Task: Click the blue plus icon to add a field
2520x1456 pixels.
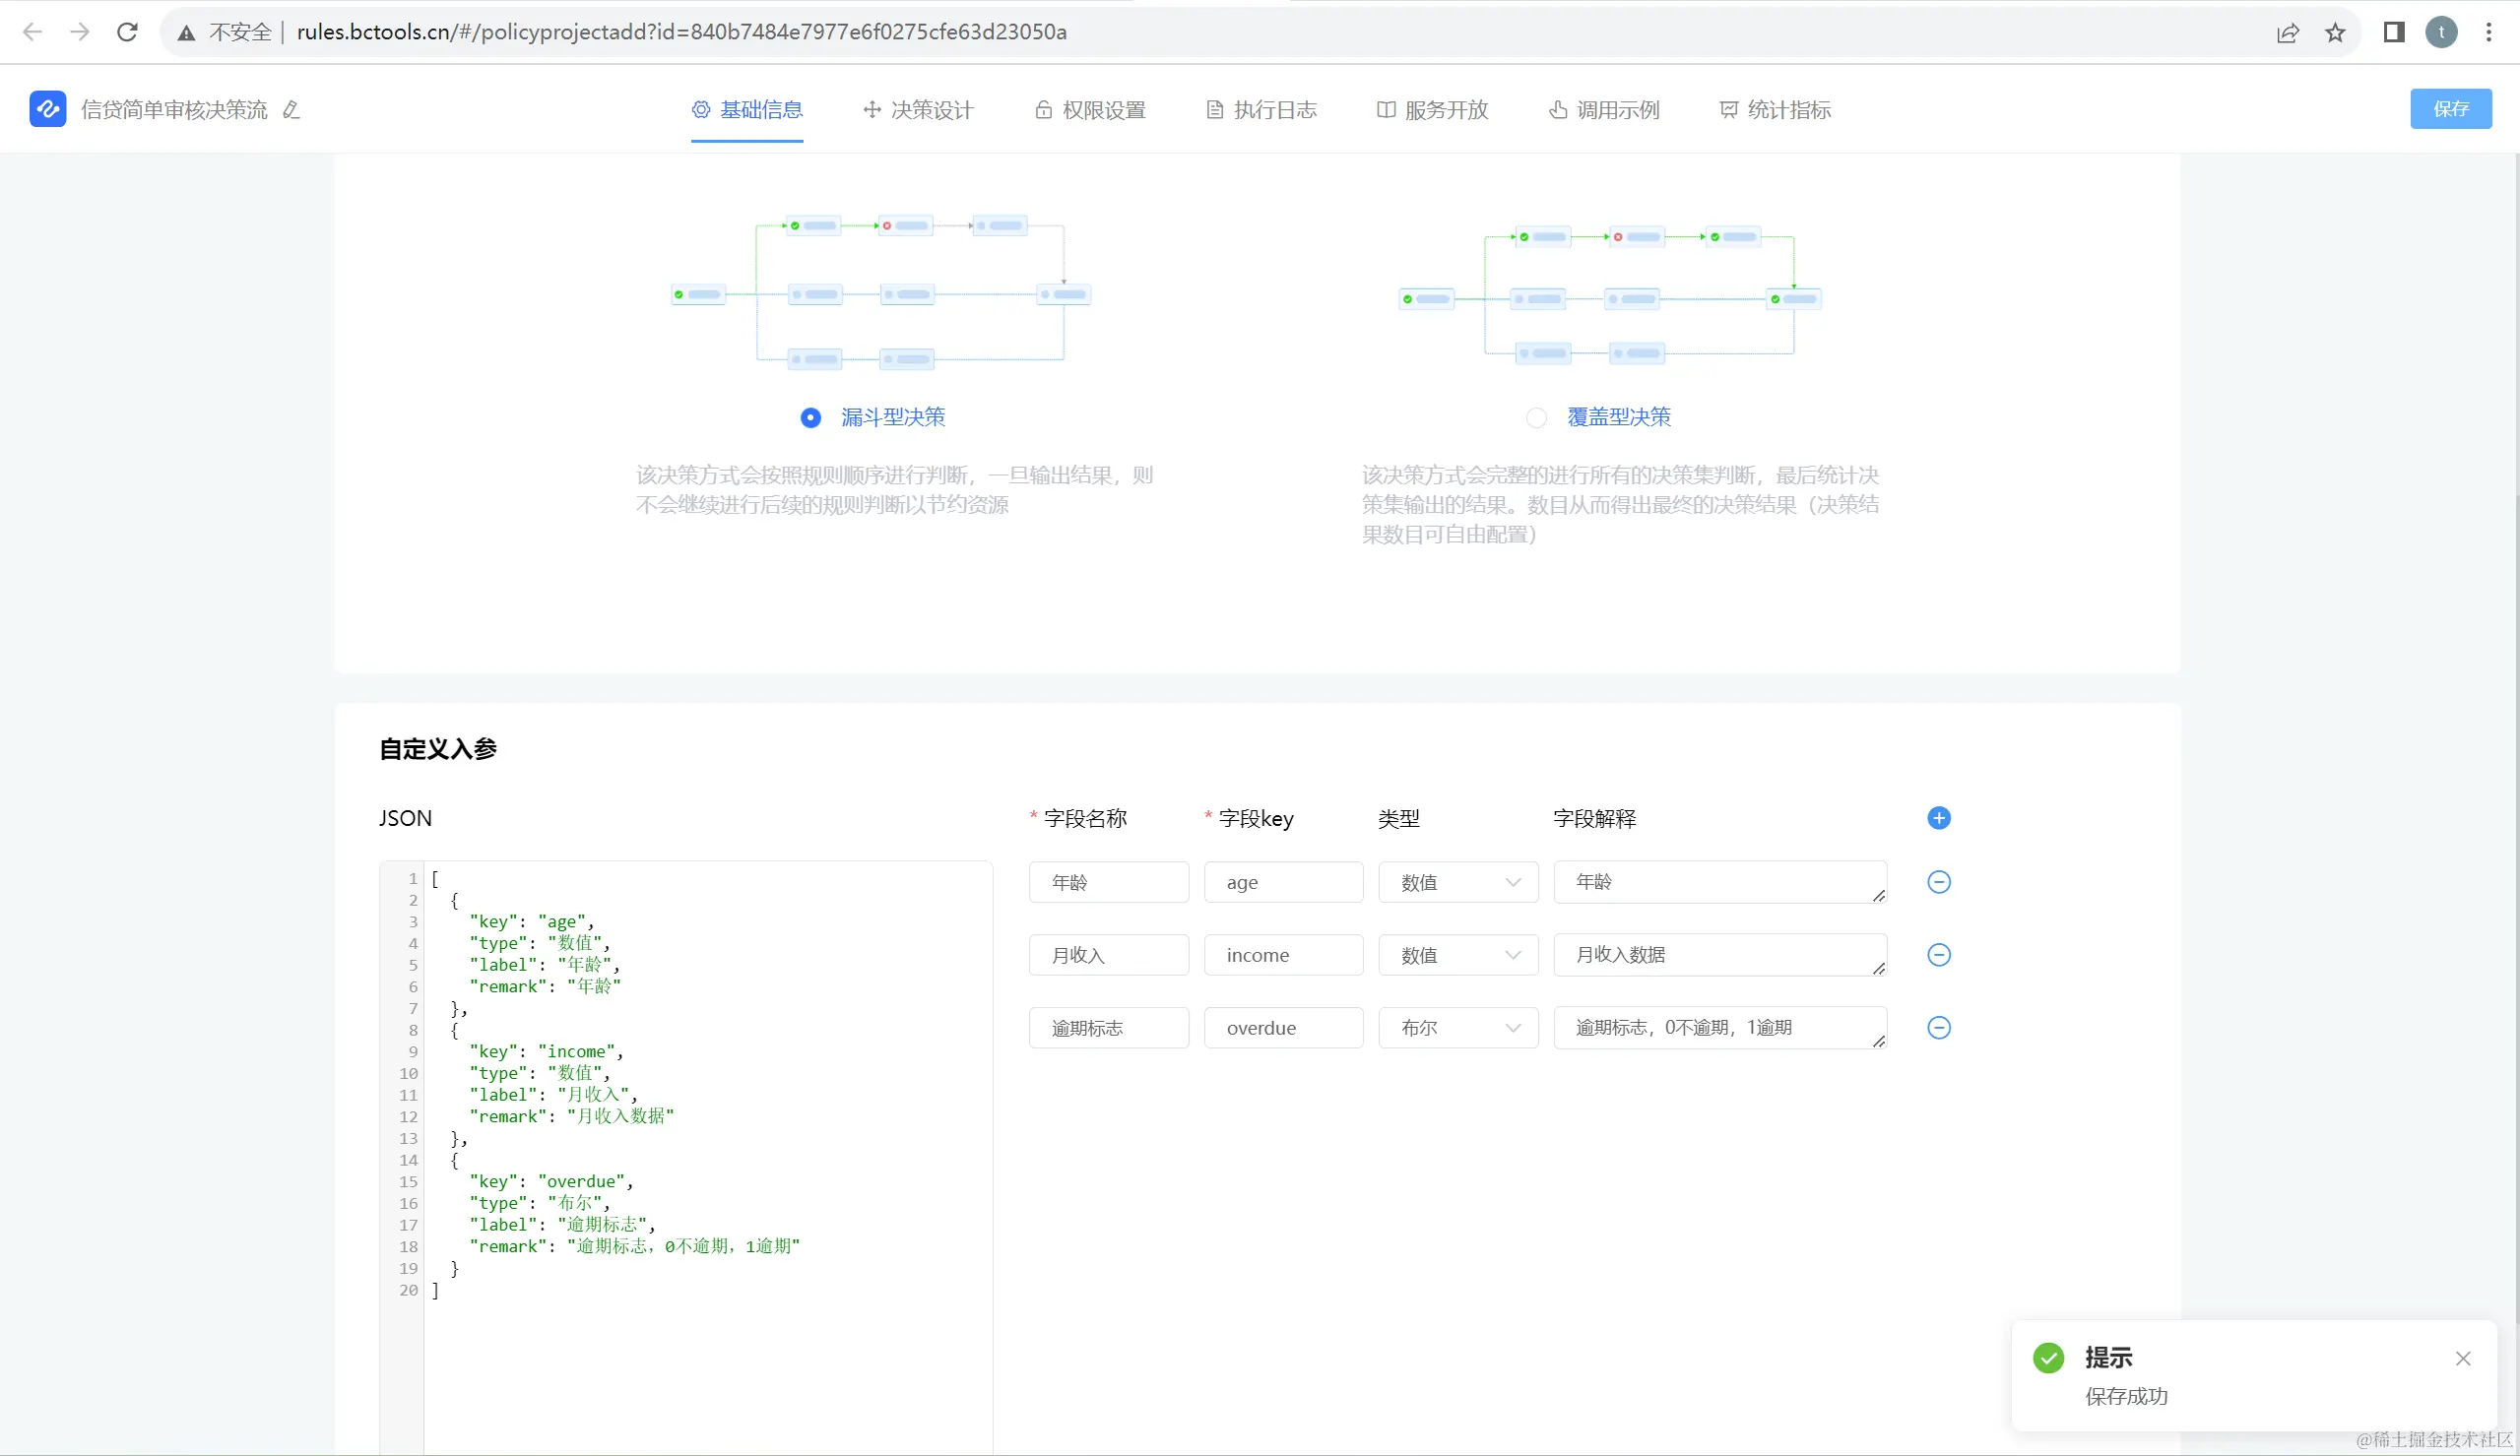Action: tap(1938, 818)
